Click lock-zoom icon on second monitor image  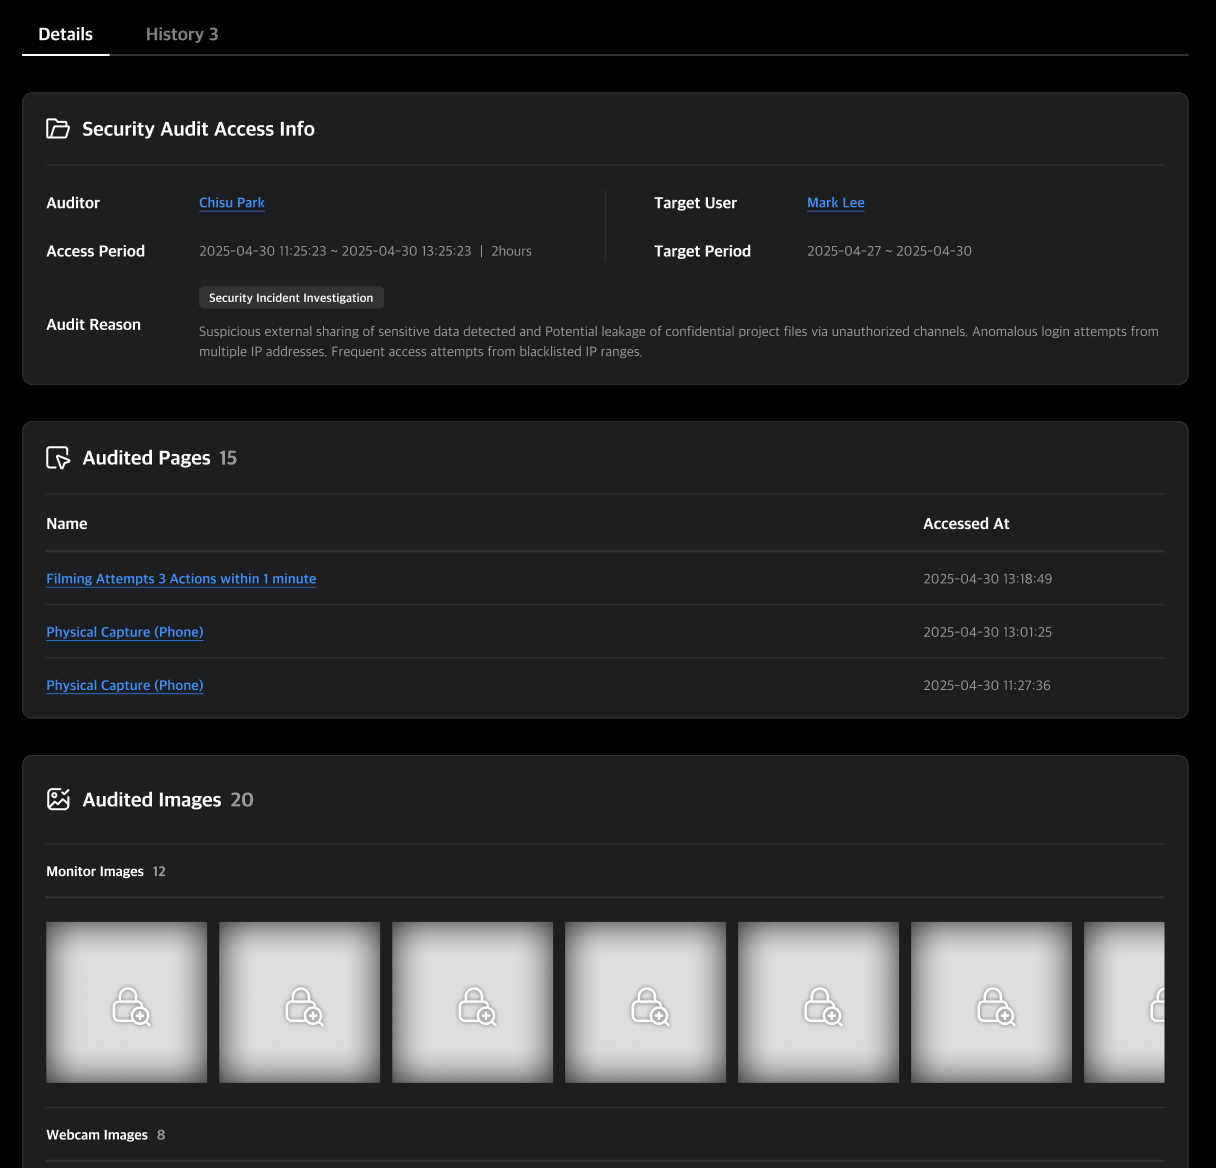tap(303, 1006)
